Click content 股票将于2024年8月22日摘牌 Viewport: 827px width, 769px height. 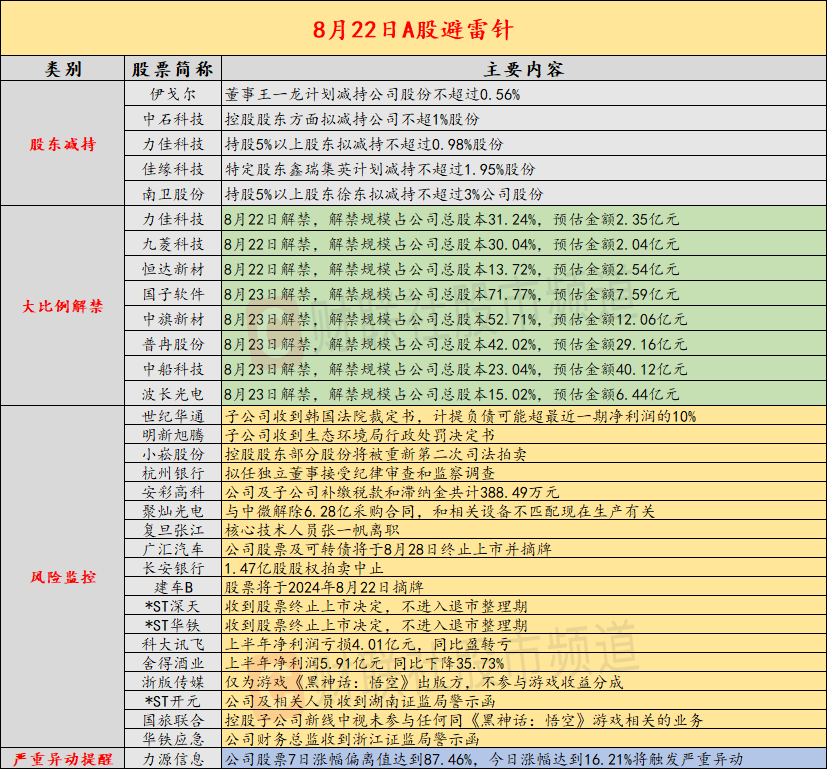coord(324,587)
